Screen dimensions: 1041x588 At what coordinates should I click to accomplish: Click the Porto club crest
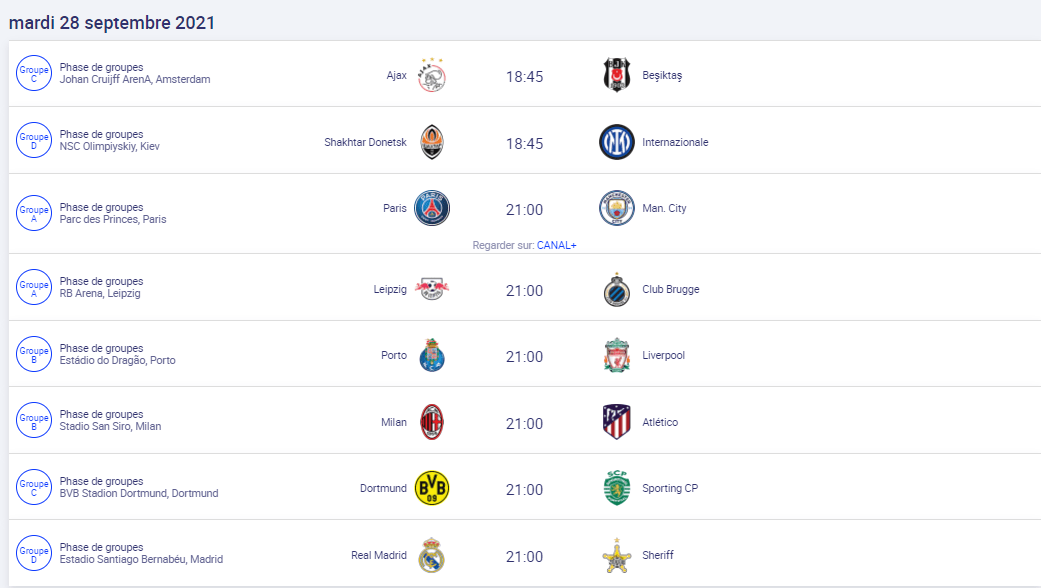point(432,355)
